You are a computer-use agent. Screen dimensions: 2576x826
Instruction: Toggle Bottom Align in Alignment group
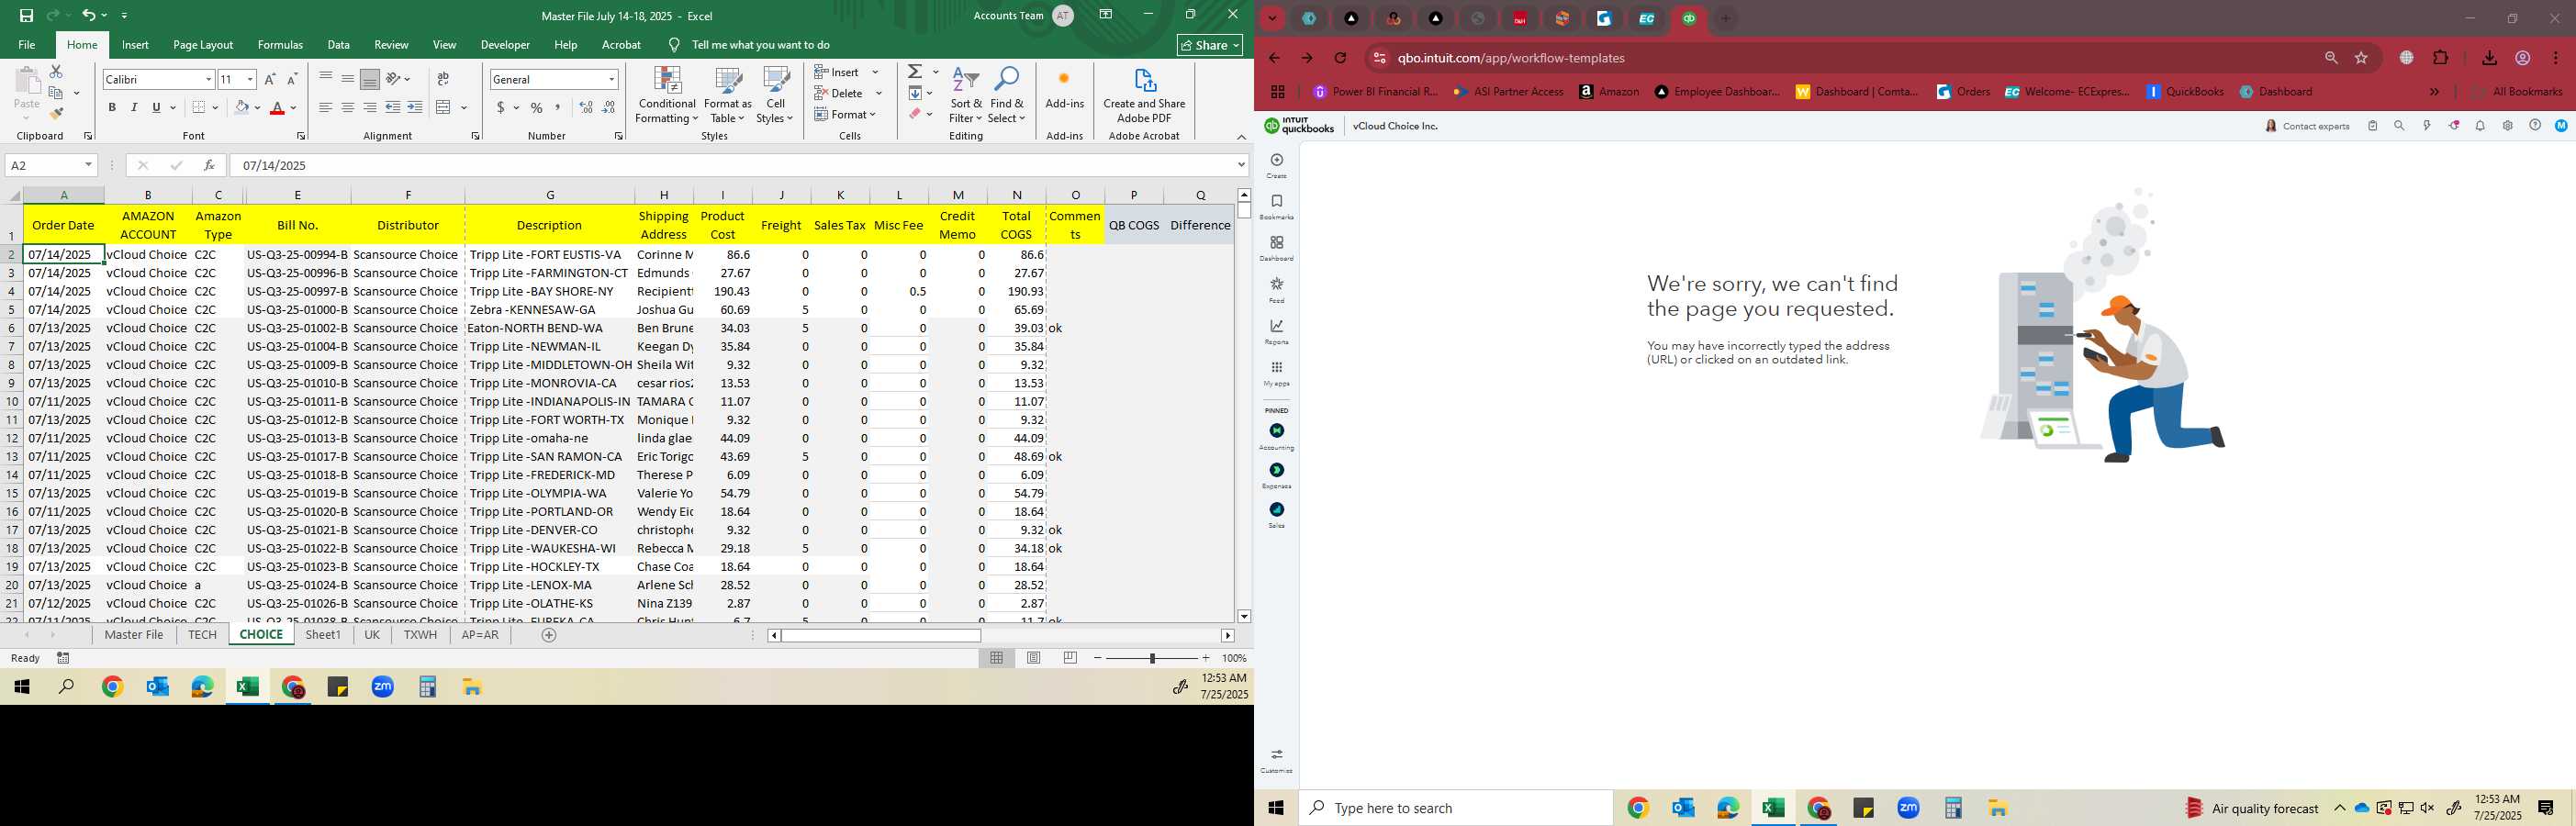point(370,79)
